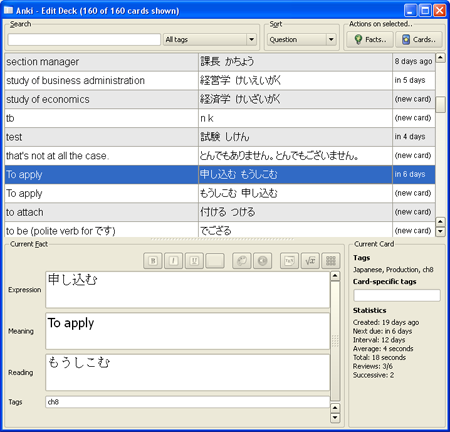Click the add audio icon
Image resolution: width=450 pixels, height=432 pixels.
pyautogui.click(x=262, y=261)
